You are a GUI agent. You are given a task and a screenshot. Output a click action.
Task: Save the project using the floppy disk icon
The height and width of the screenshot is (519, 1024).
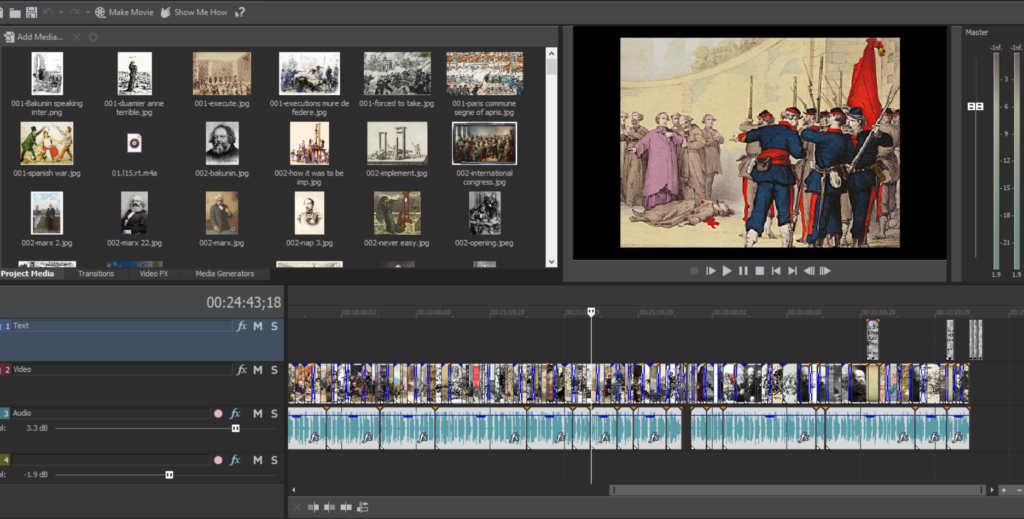click(x=31, y=12)
